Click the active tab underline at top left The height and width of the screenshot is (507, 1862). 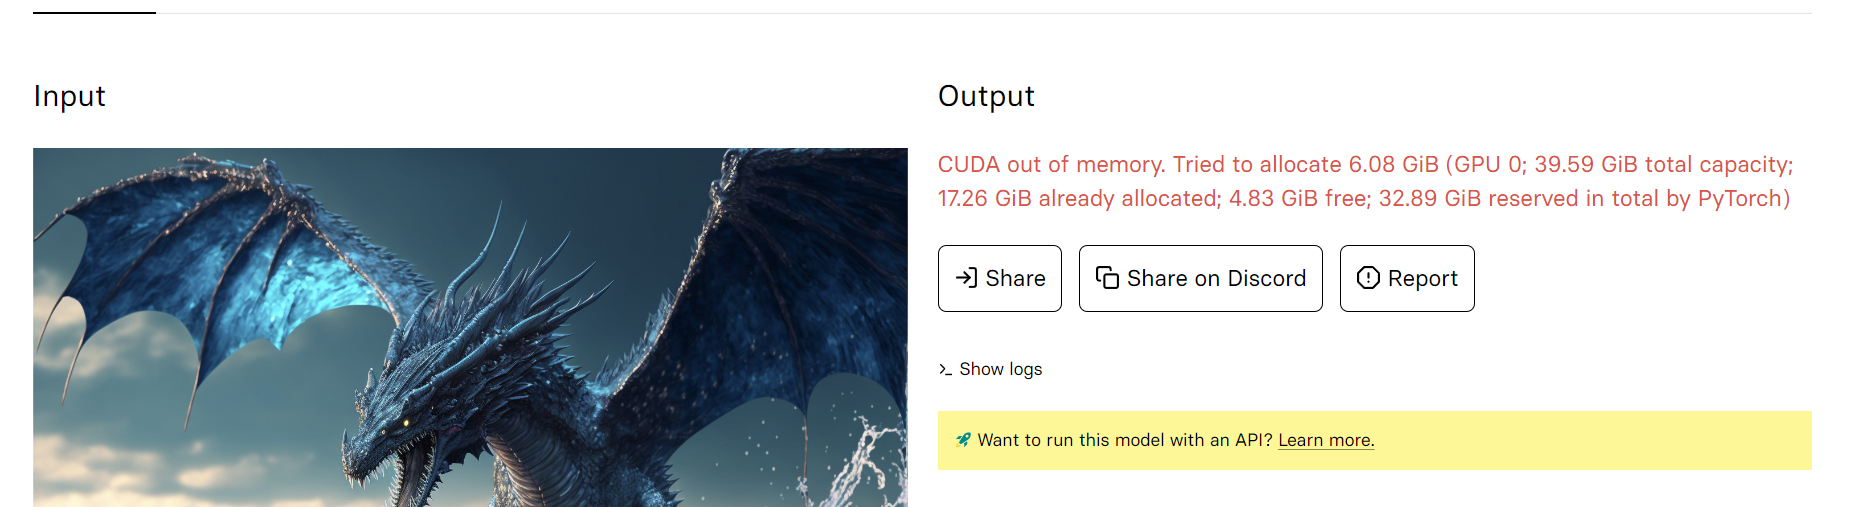[94, 13]
